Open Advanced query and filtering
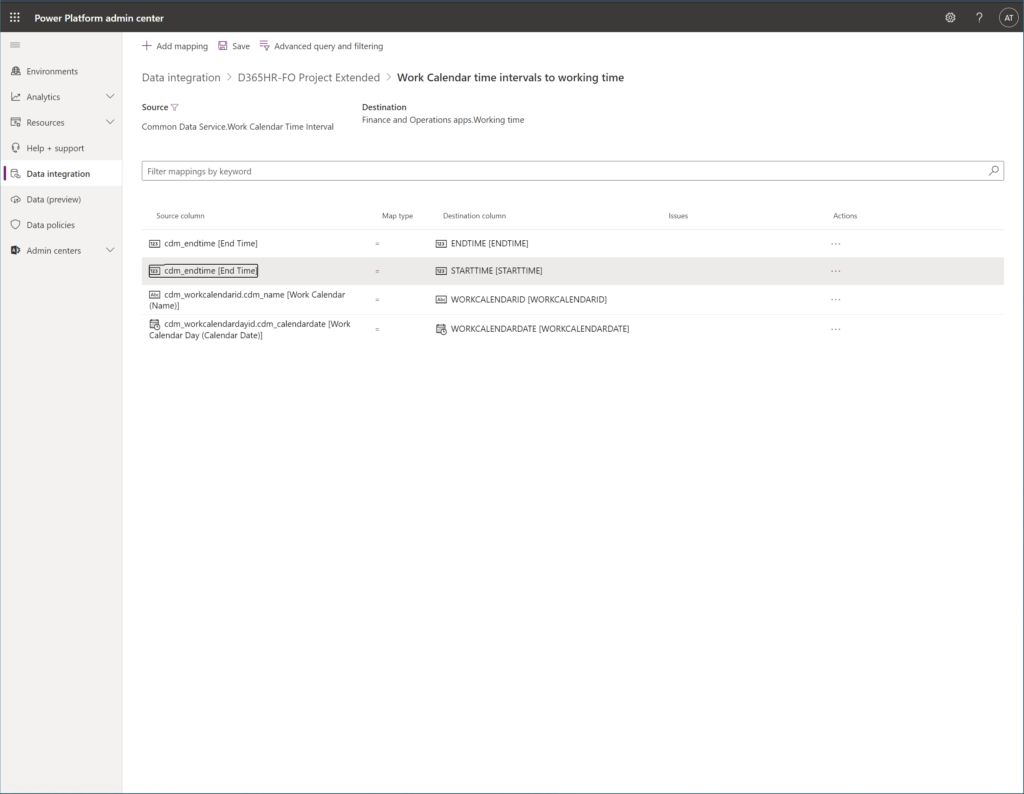This screenshot has height=794, width=1024. point(321,46)
